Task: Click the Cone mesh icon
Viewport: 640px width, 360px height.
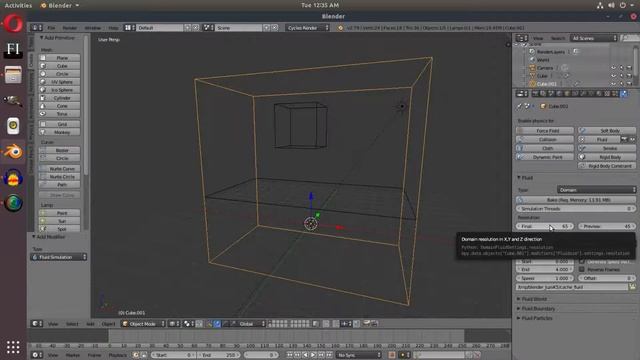Action: tap(43, 106)
